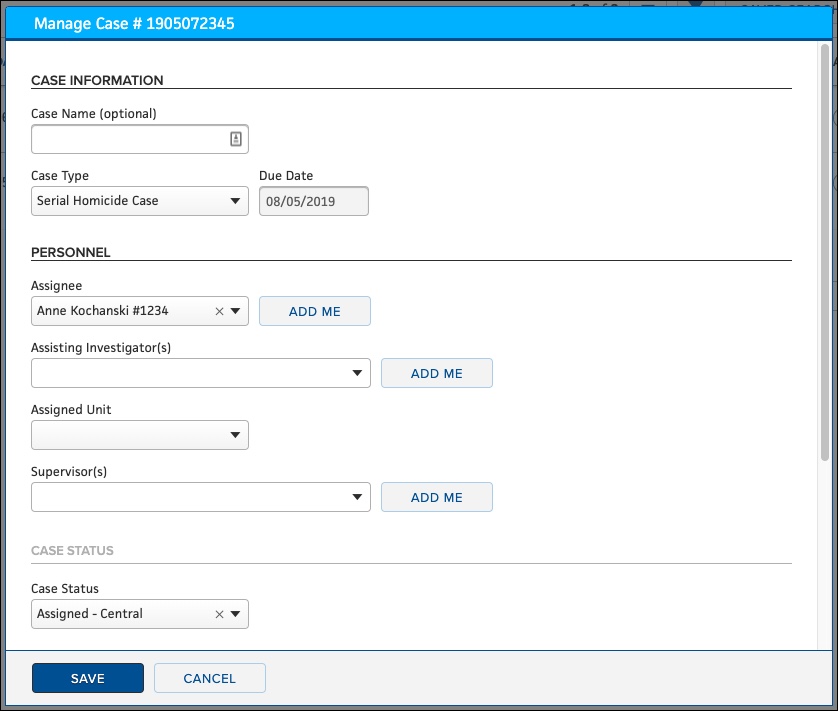Click ADD ME next to Supervisor(s)
The width and height of the screenshot is (838, 711).
[437, 497]
